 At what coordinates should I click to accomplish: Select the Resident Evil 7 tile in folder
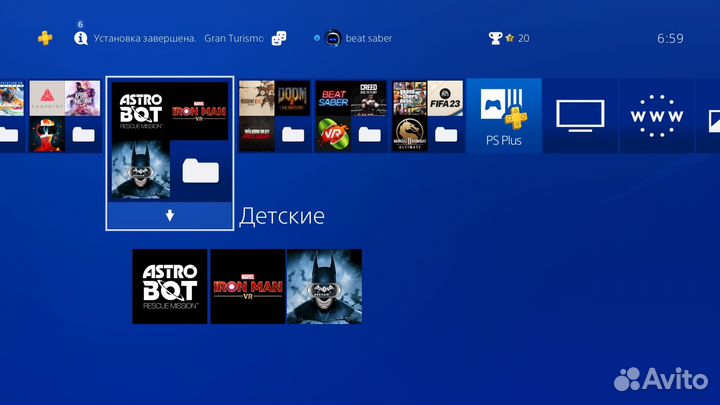coord(257,98)
